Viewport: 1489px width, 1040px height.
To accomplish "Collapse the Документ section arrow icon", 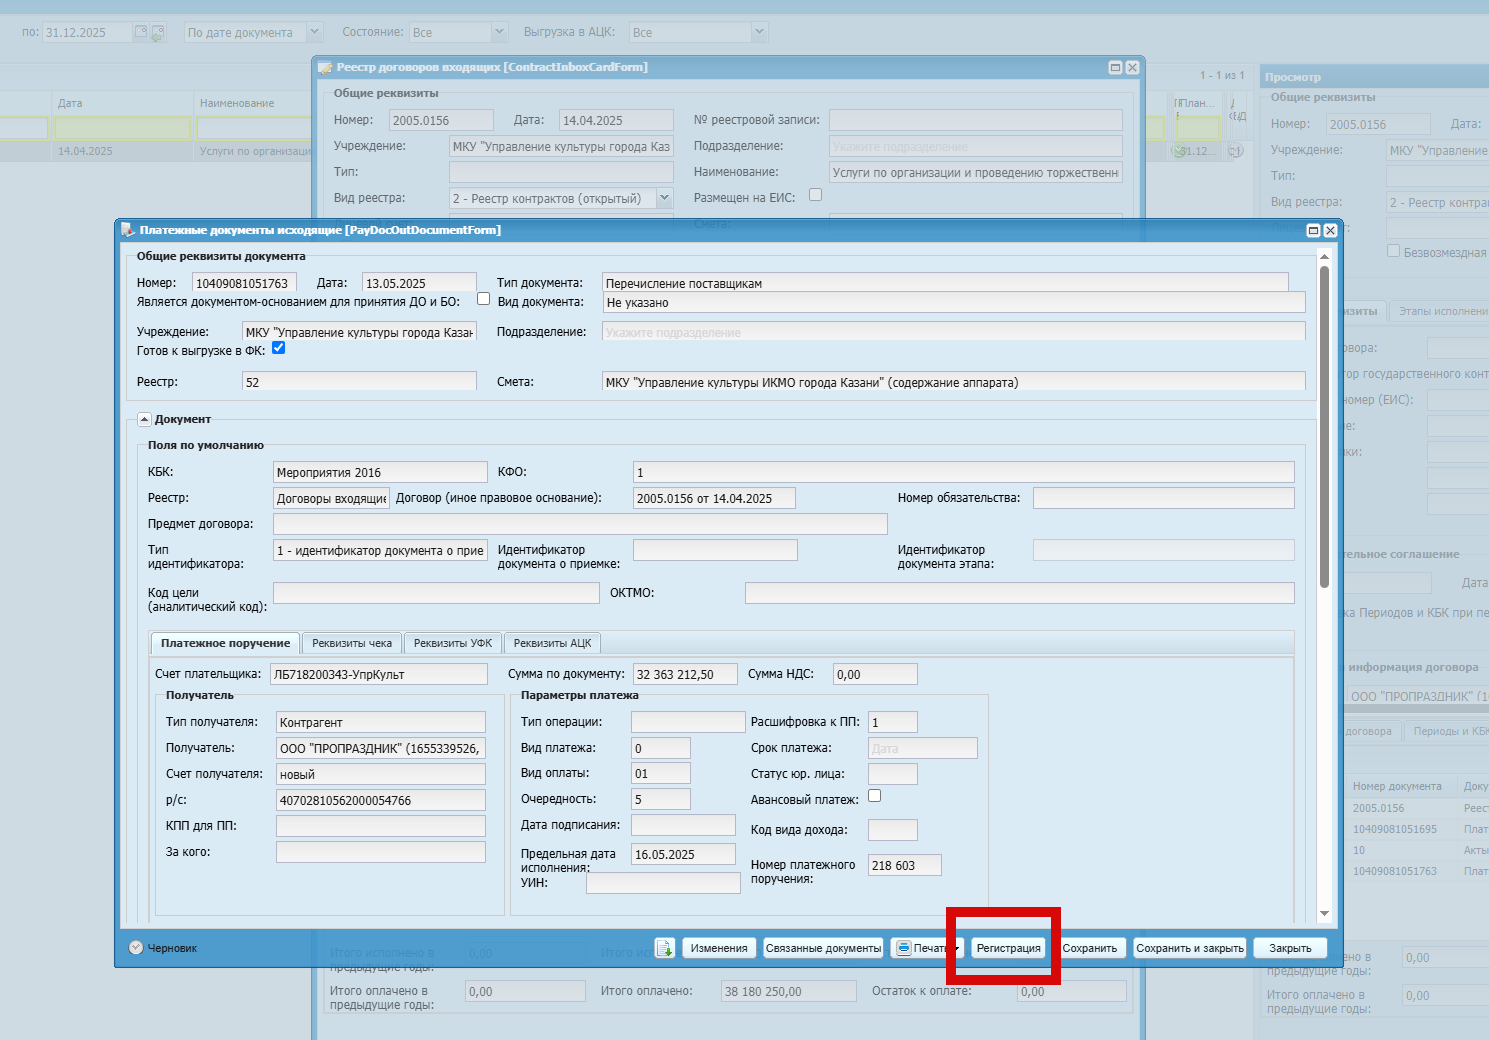I will coord(144,420).
